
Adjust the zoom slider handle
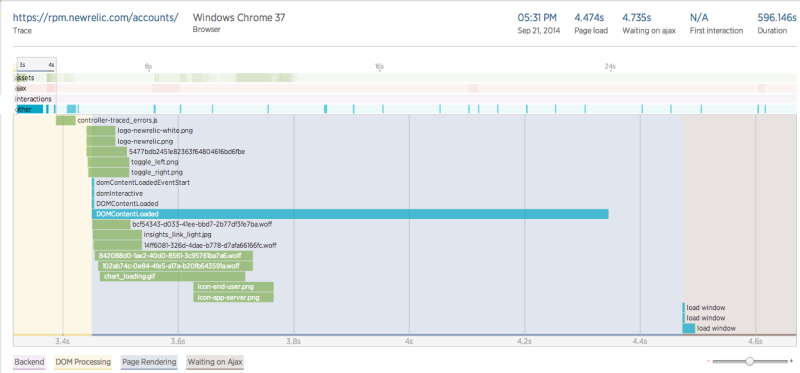(749, 361)
